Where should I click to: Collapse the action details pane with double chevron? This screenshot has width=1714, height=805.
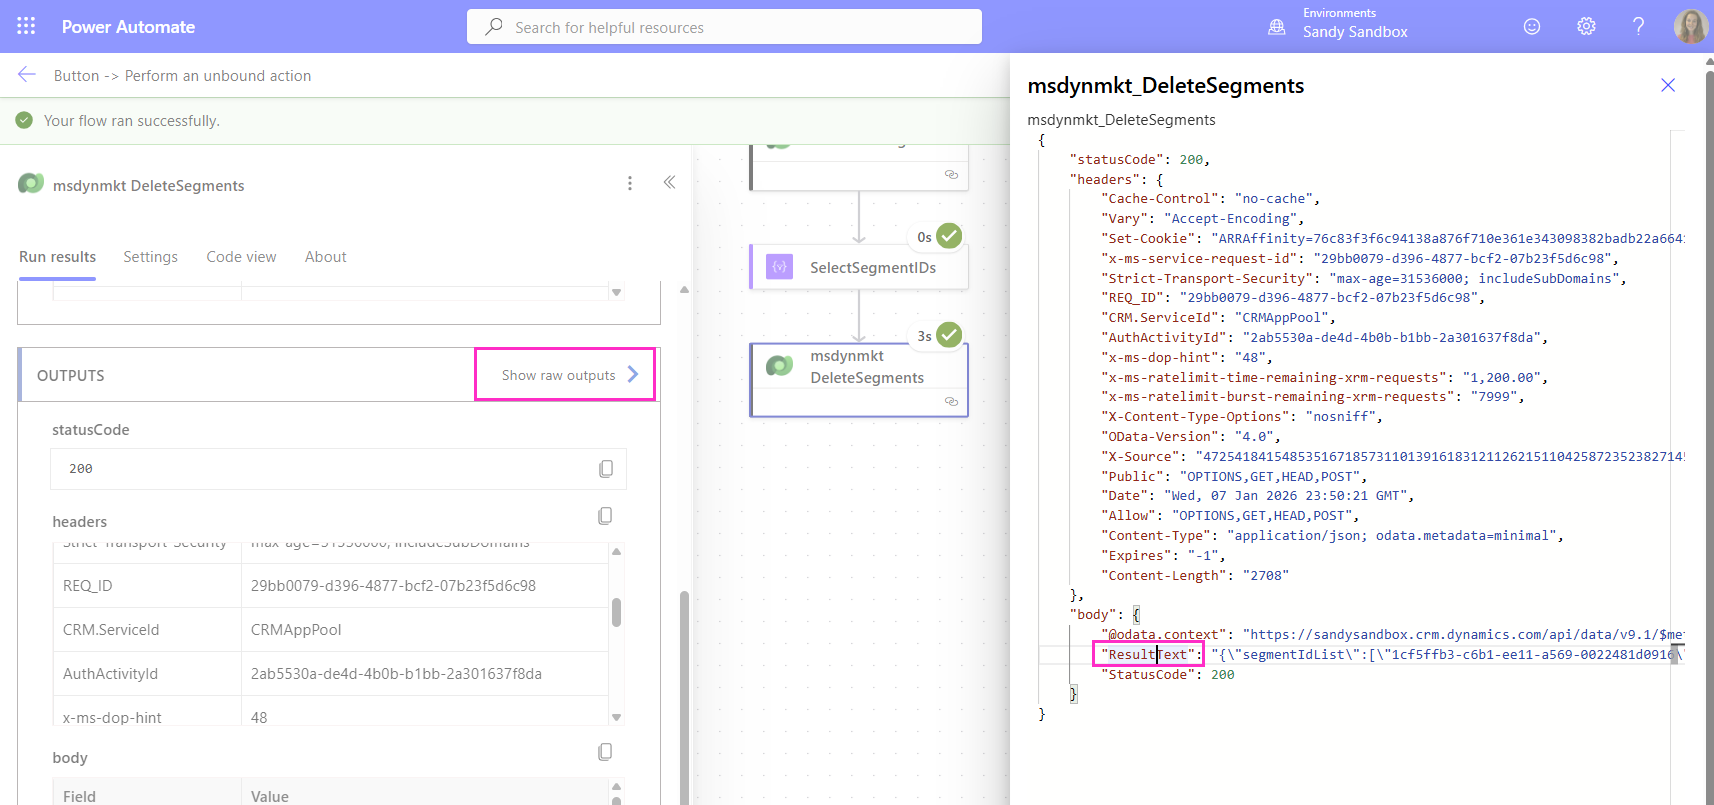coord(670,182)
